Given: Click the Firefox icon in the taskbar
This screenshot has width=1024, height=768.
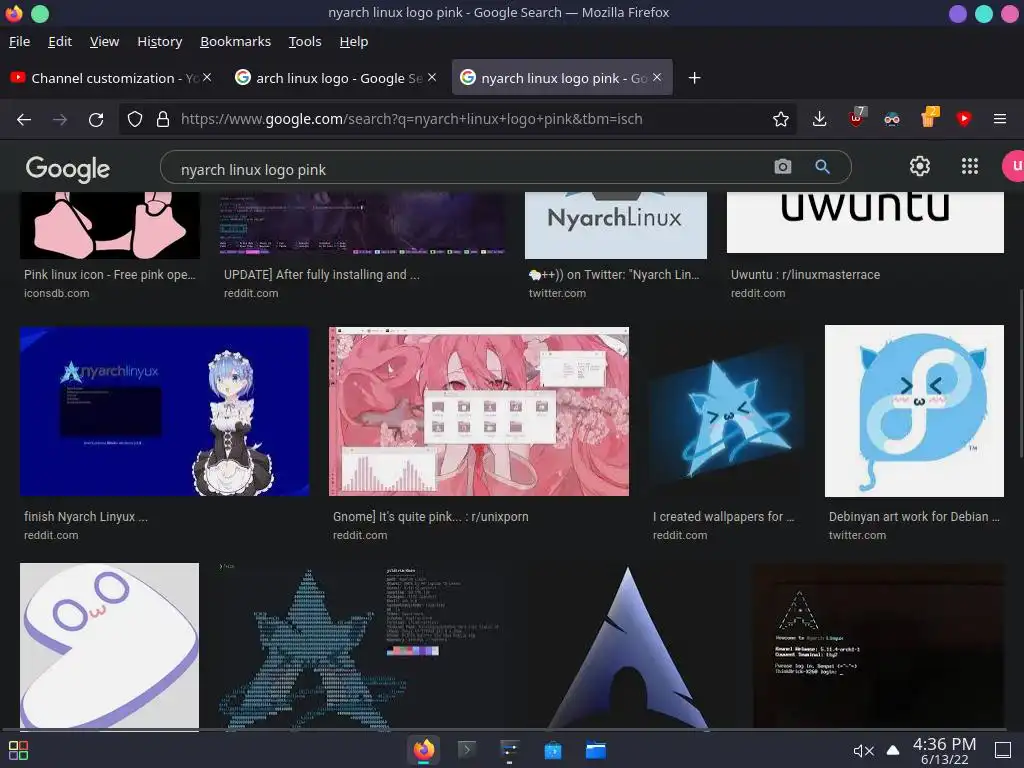Looking at the screenshot, I should tap(423, 750).
